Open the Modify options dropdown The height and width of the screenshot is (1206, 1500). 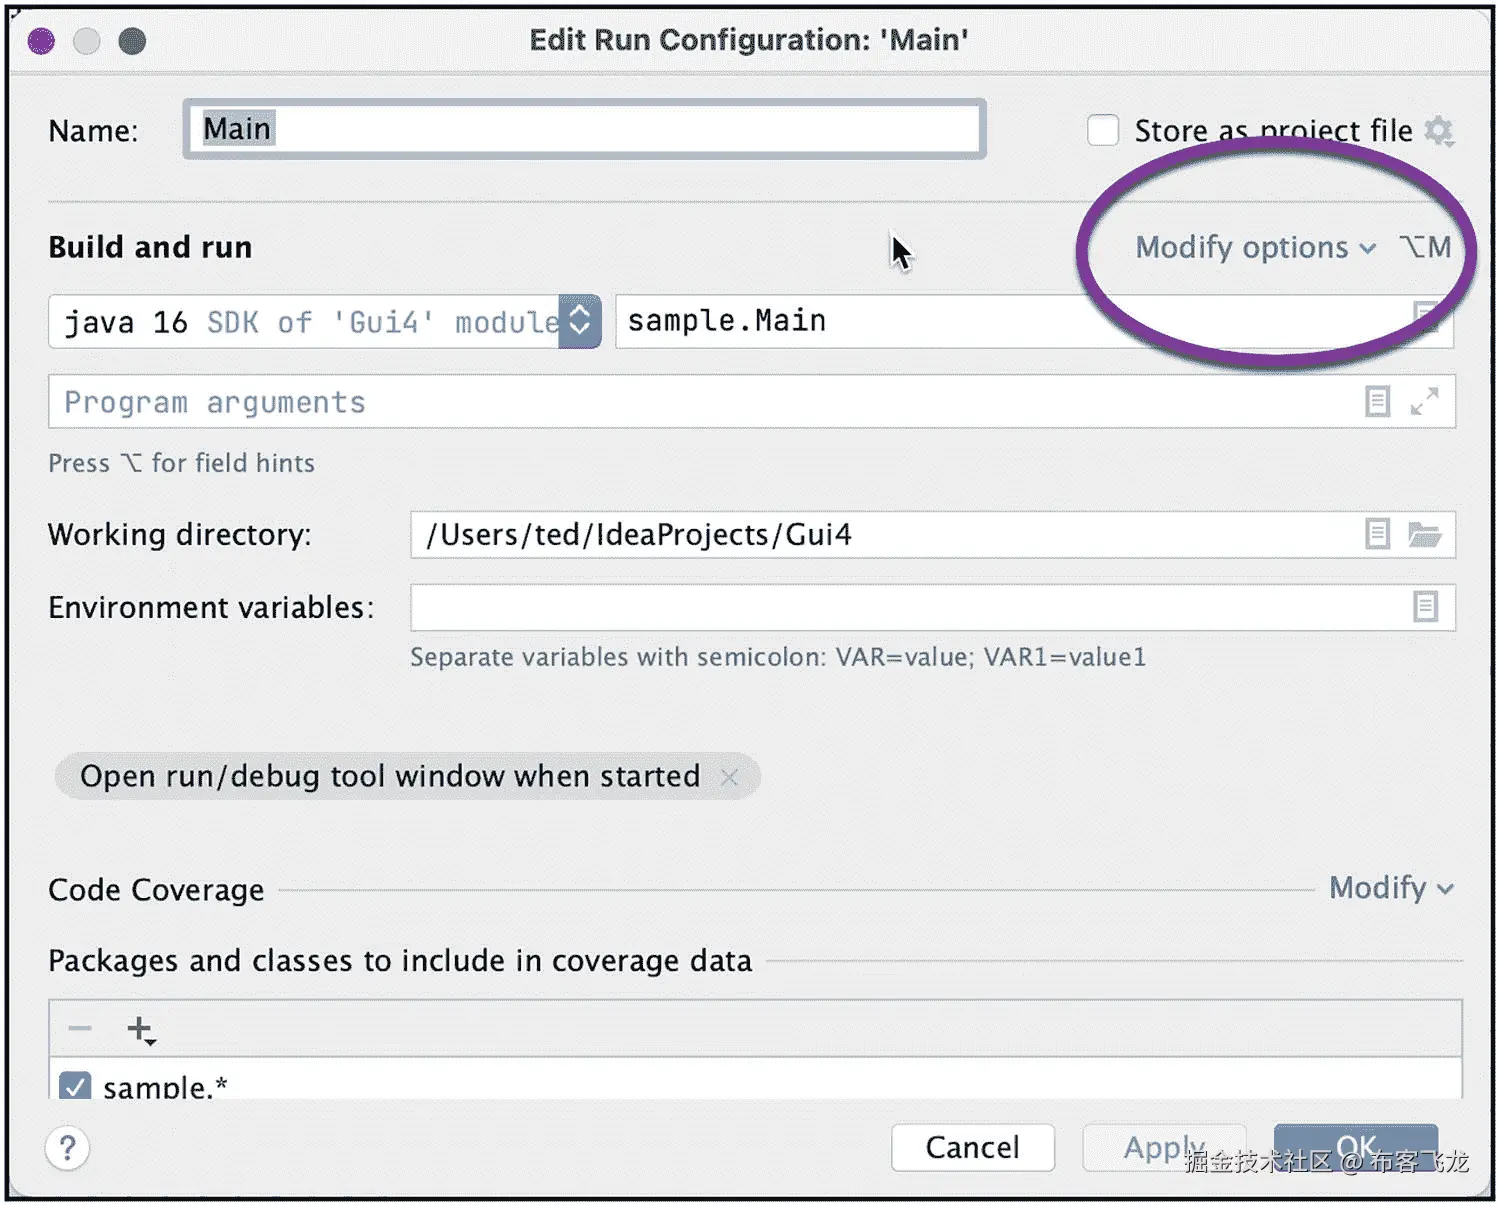pyautogui.click(x=1256, y=247)
